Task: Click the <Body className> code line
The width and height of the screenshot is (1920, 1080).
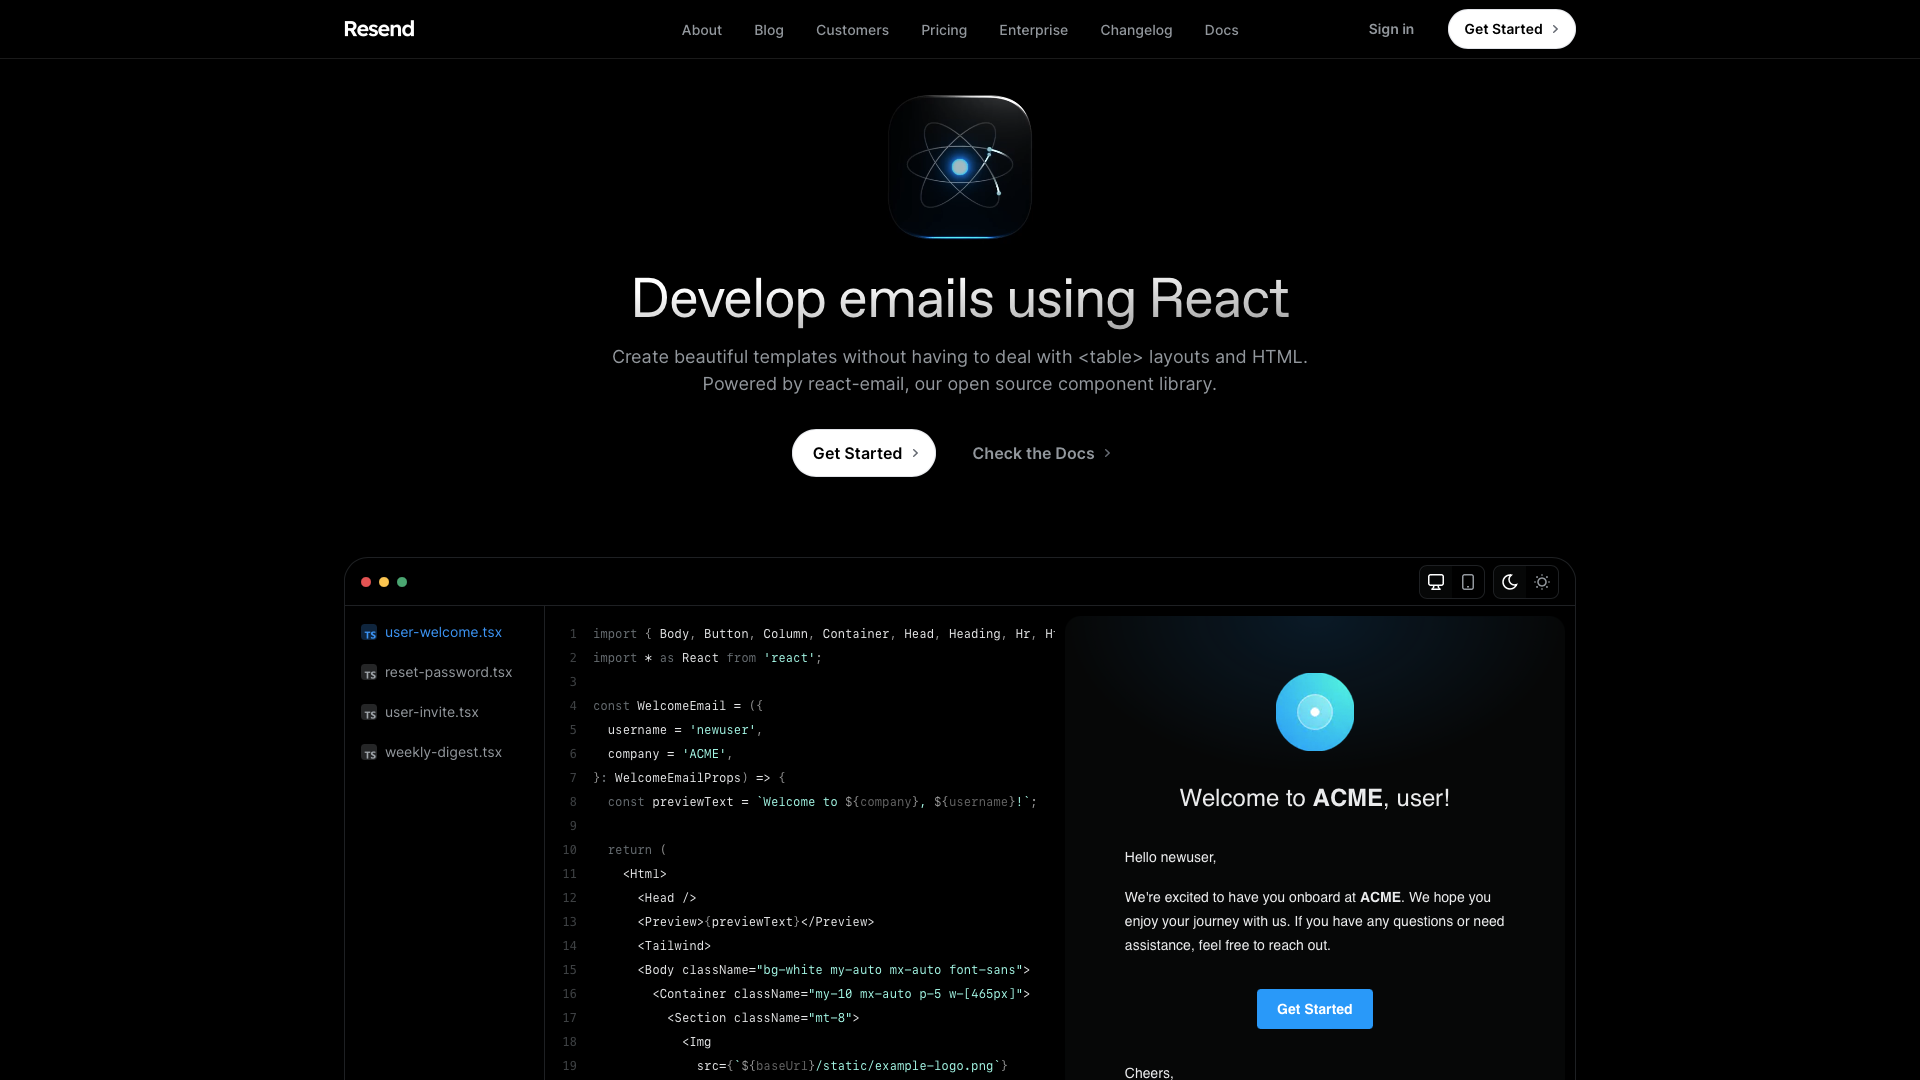Action: pos(834,970)
